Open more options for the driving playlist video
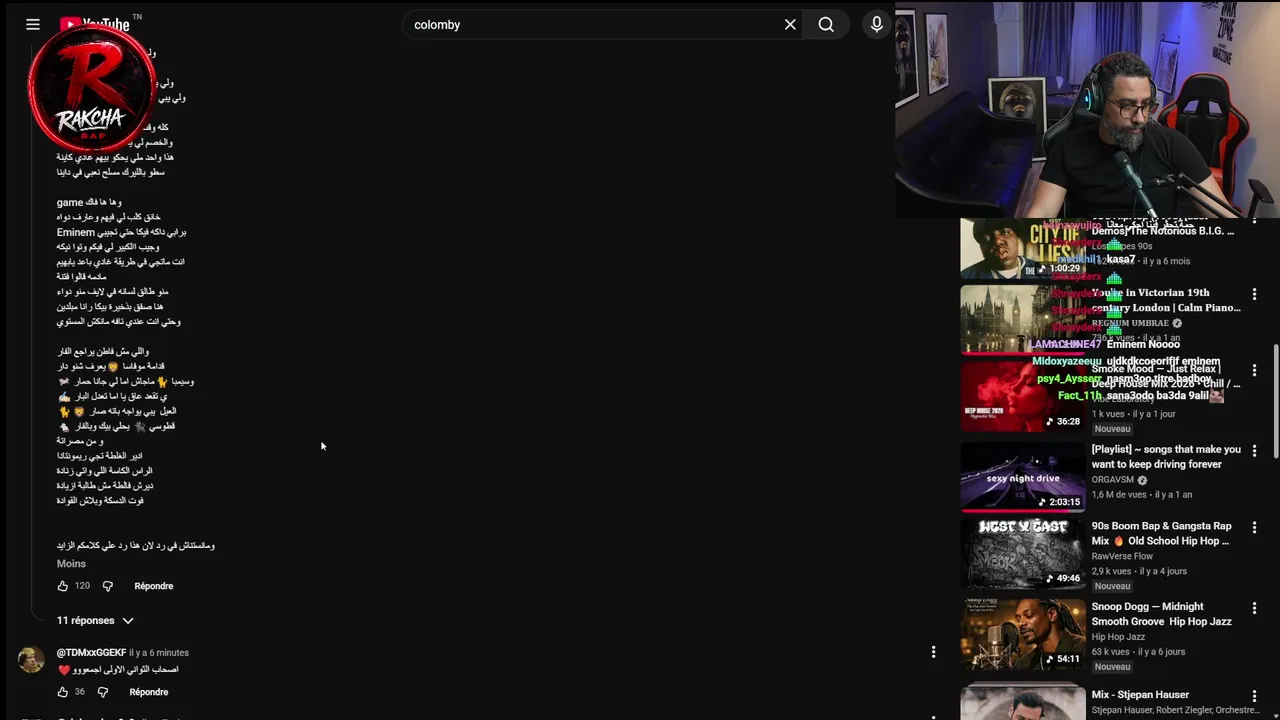The height and width of the screenshot is (720, 1280). [x=1254, y=451]
